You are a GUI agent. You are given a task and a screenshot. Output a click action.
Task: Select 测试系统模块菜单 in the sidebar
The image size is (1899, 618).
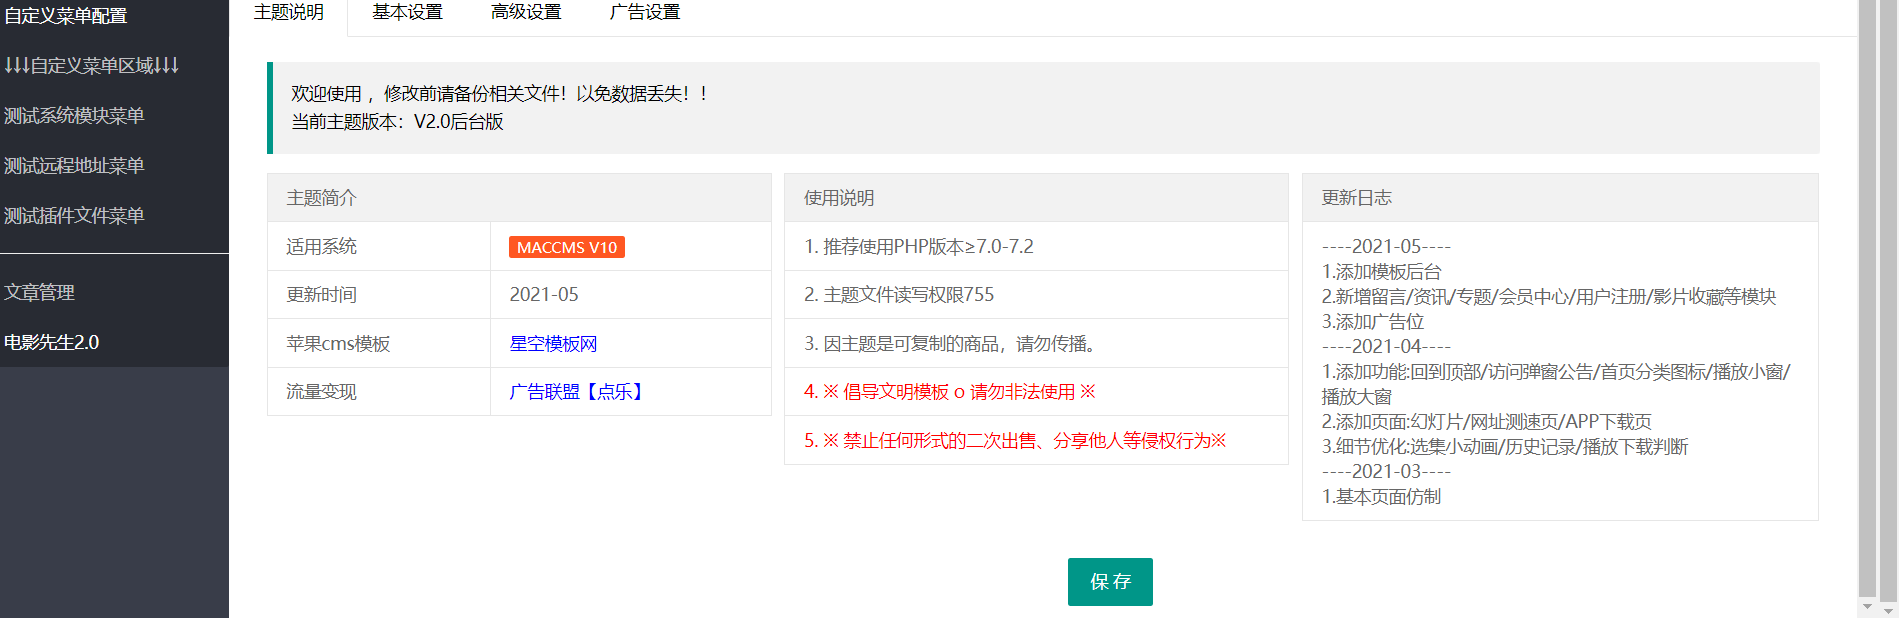[x=74, y=116]
